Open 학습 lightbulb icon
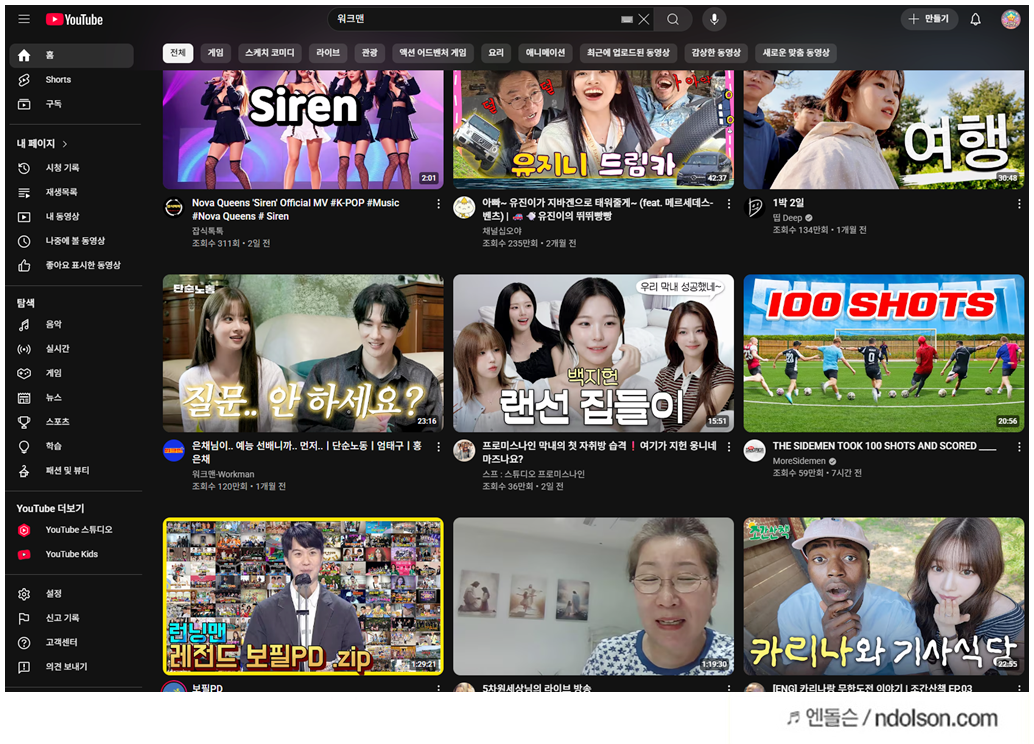The width and height of the screenshot is (1034, 744). (x=24, y=447)
